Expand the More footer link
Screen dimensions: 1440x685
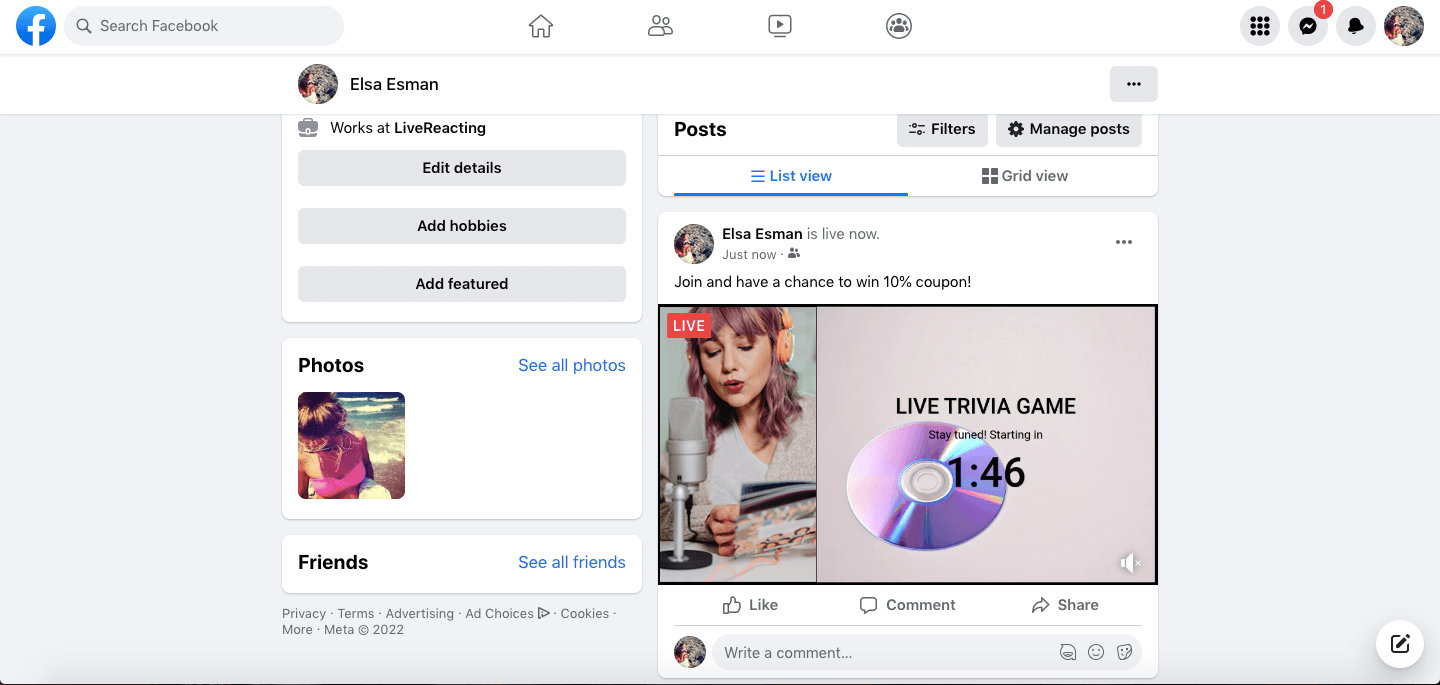click(x=297, y=630)
